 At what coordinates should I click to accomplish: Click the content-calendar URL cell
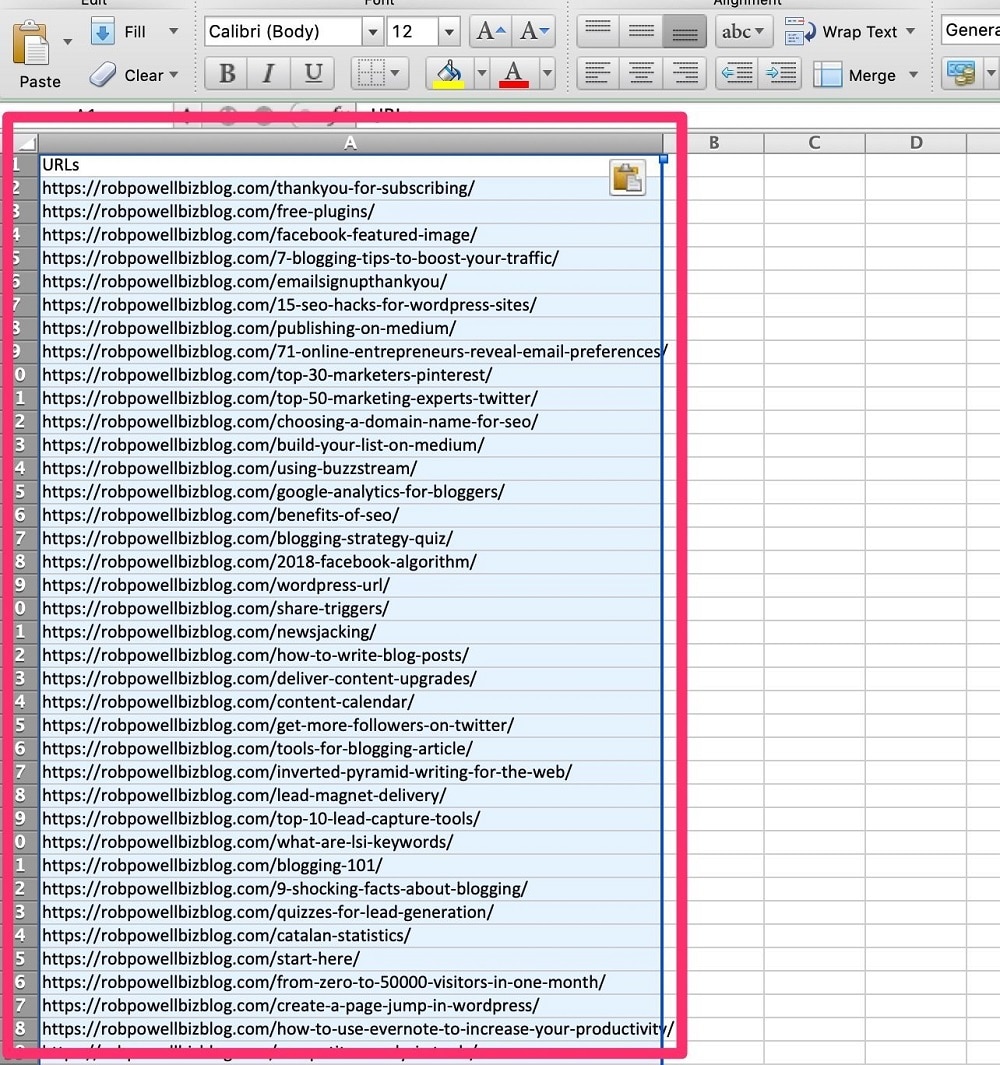pos(351,702)
